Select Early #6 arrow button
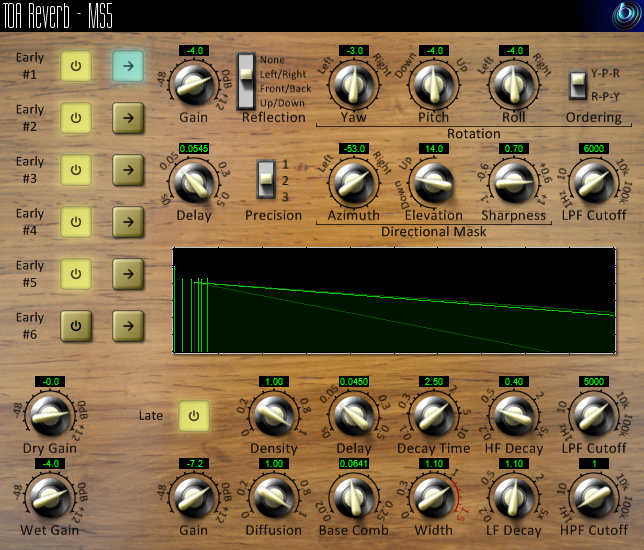The width and height of the screenshot is (644, 550). [x=128, y=326]
